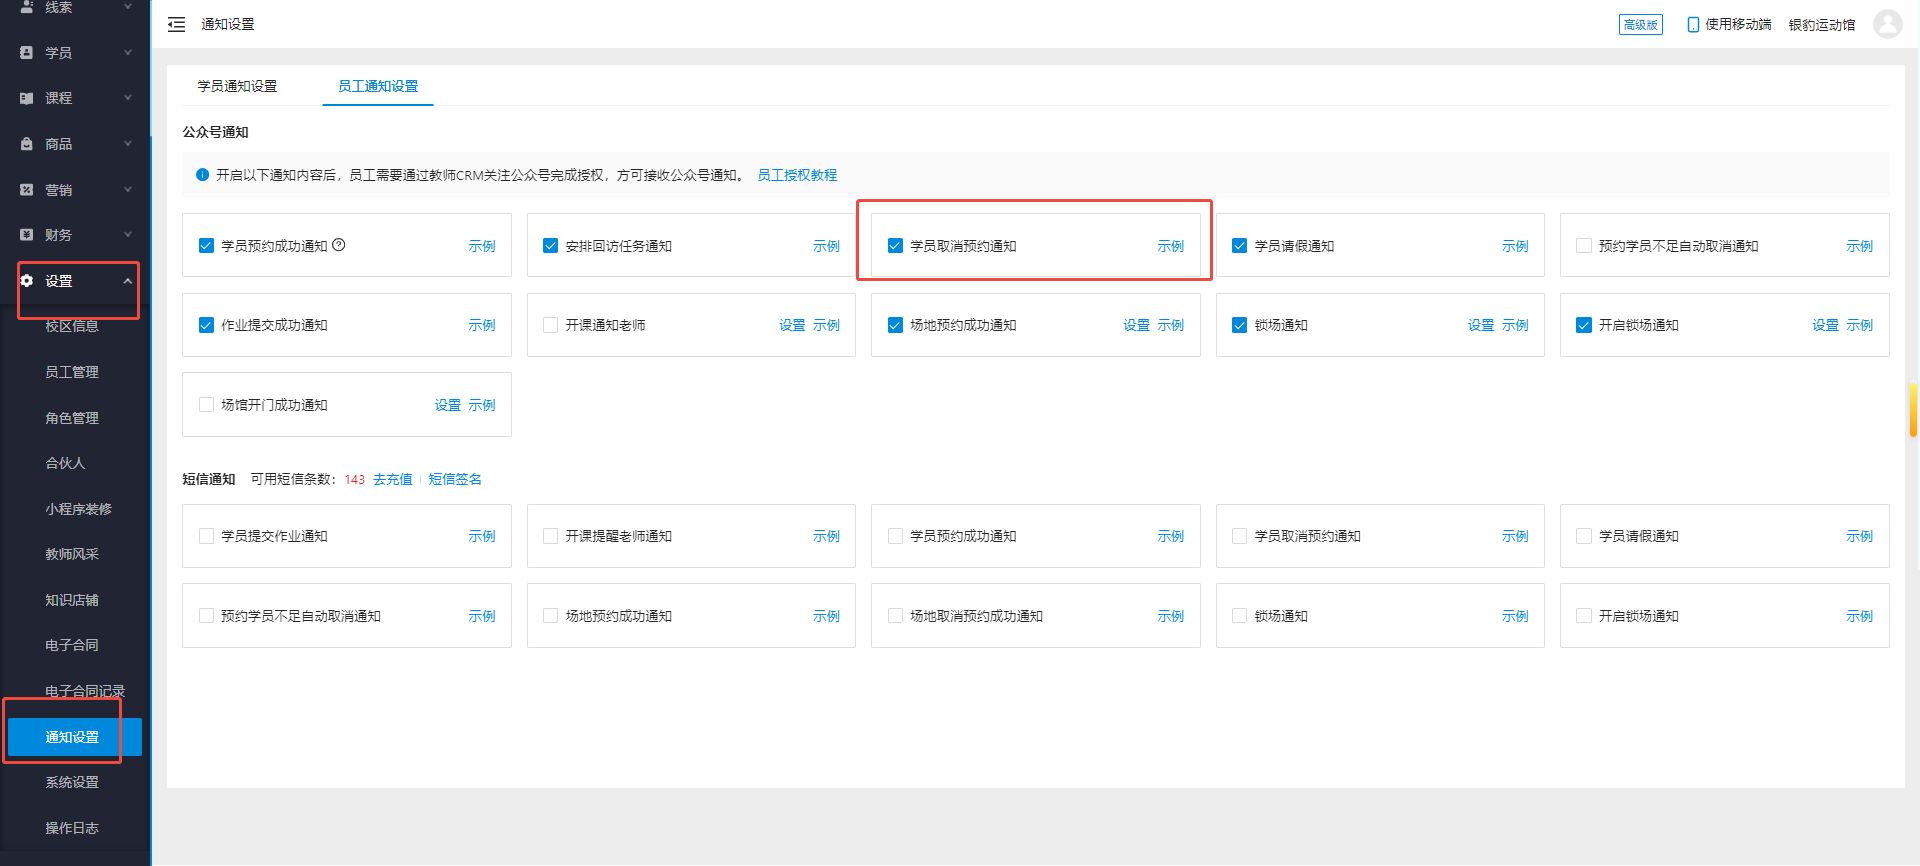Click 使用移动端 in the header

pyautogui.click(x=1738, y=24)
